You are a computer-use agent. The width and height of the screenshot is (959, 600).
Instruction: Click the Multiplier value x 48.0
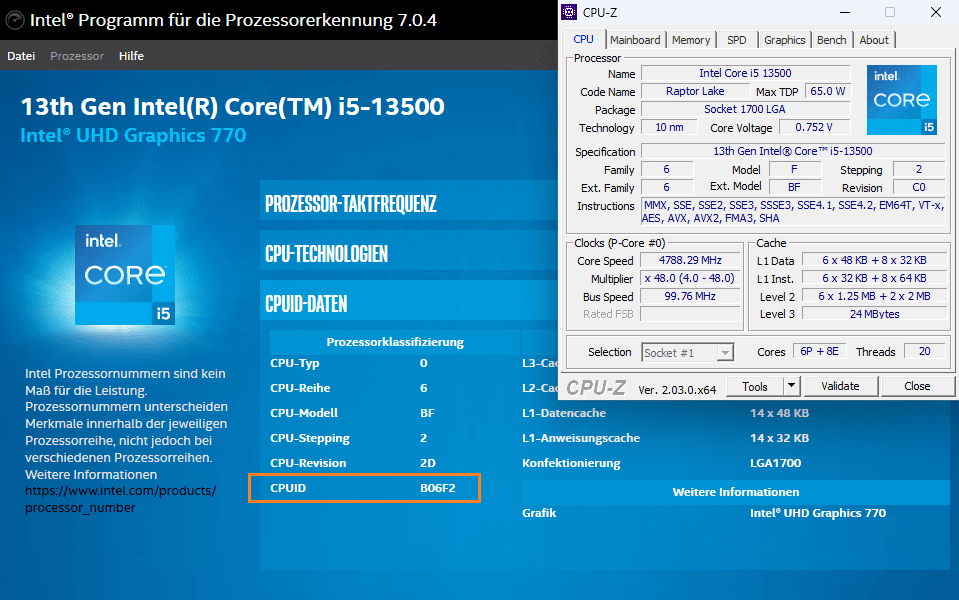point(691,278)
